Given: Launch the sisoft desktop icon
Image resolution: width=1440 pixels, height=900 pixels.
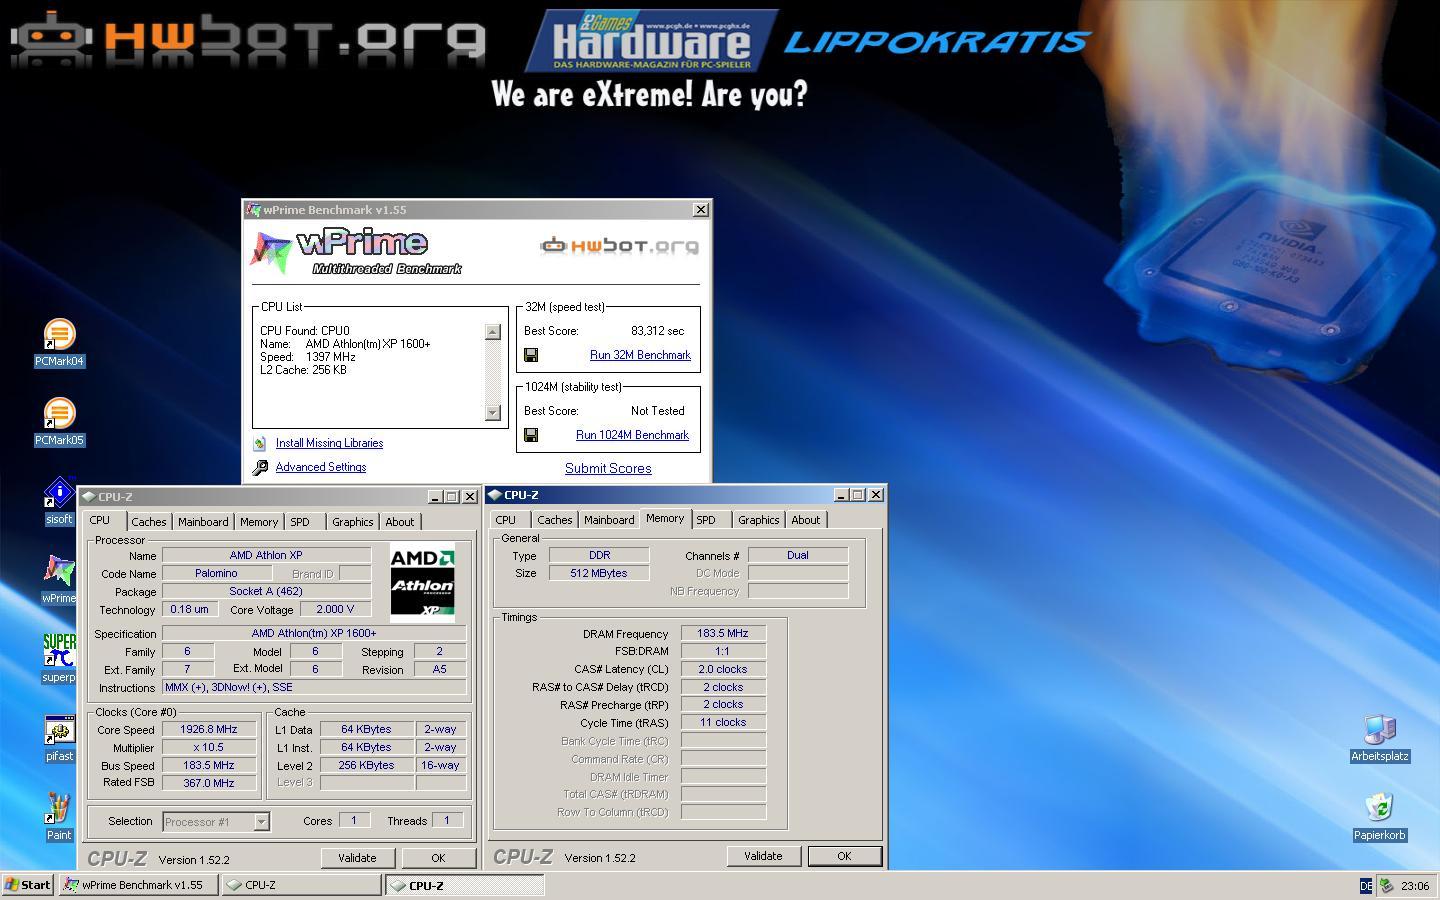Looking at the screenshot, I should click(x=59, y=493).
